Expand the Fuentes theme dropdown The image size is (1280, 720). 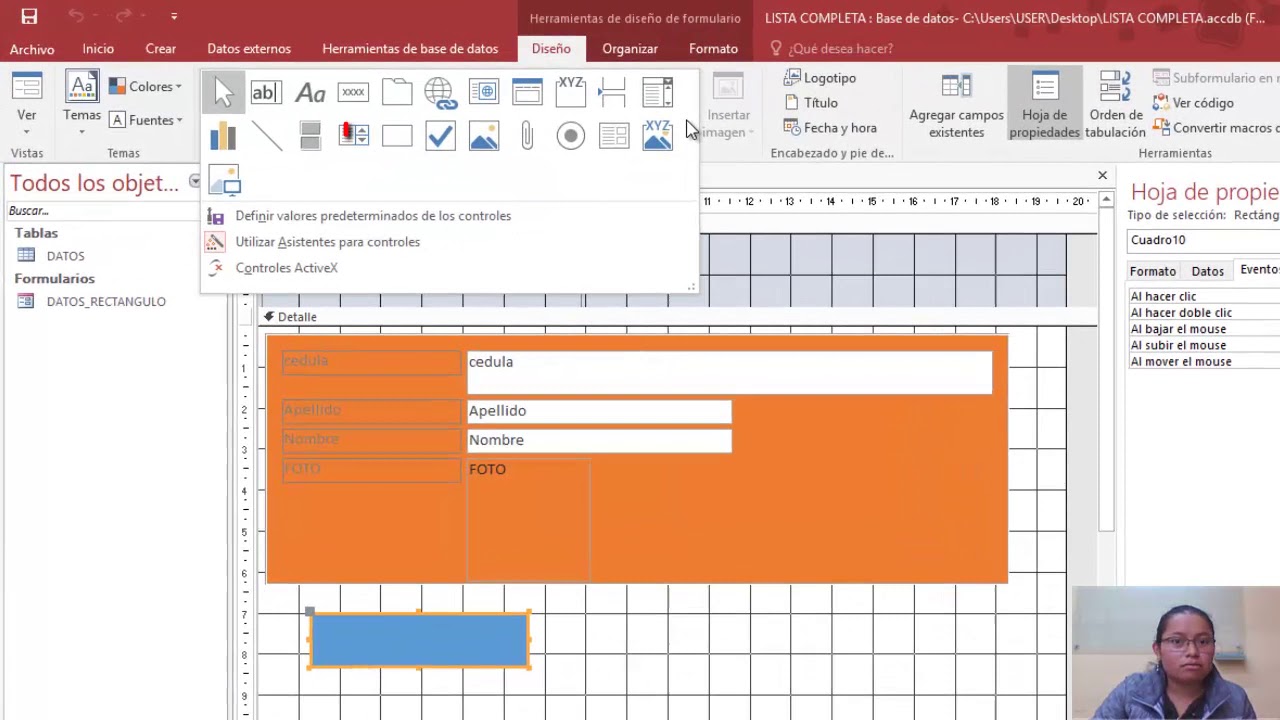coord(146,120)
